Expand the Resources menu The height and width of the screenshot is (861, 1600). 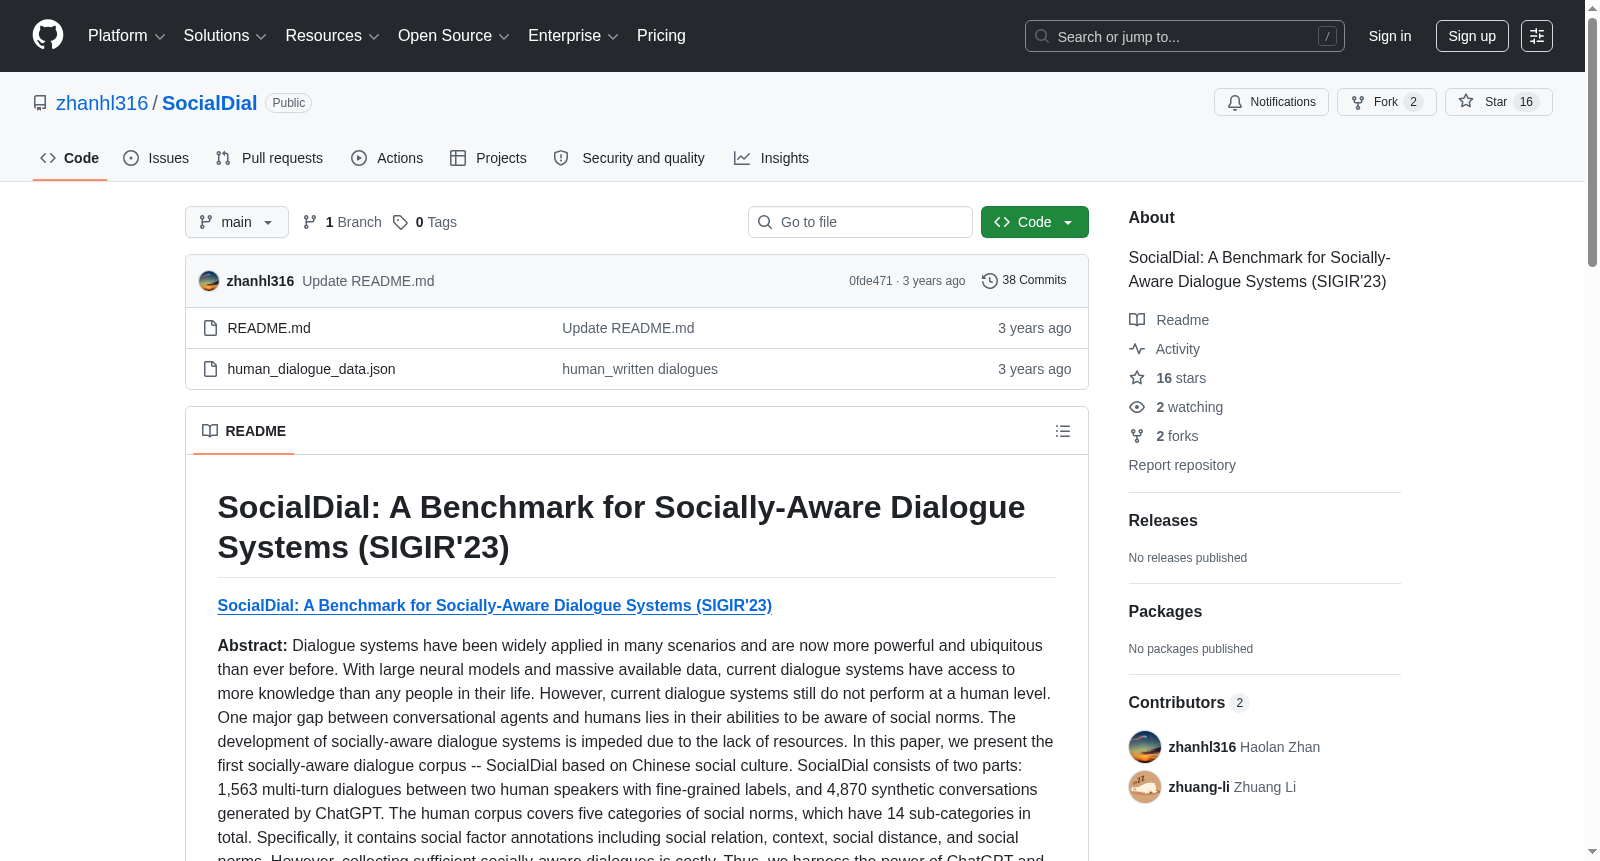point(332,36)
